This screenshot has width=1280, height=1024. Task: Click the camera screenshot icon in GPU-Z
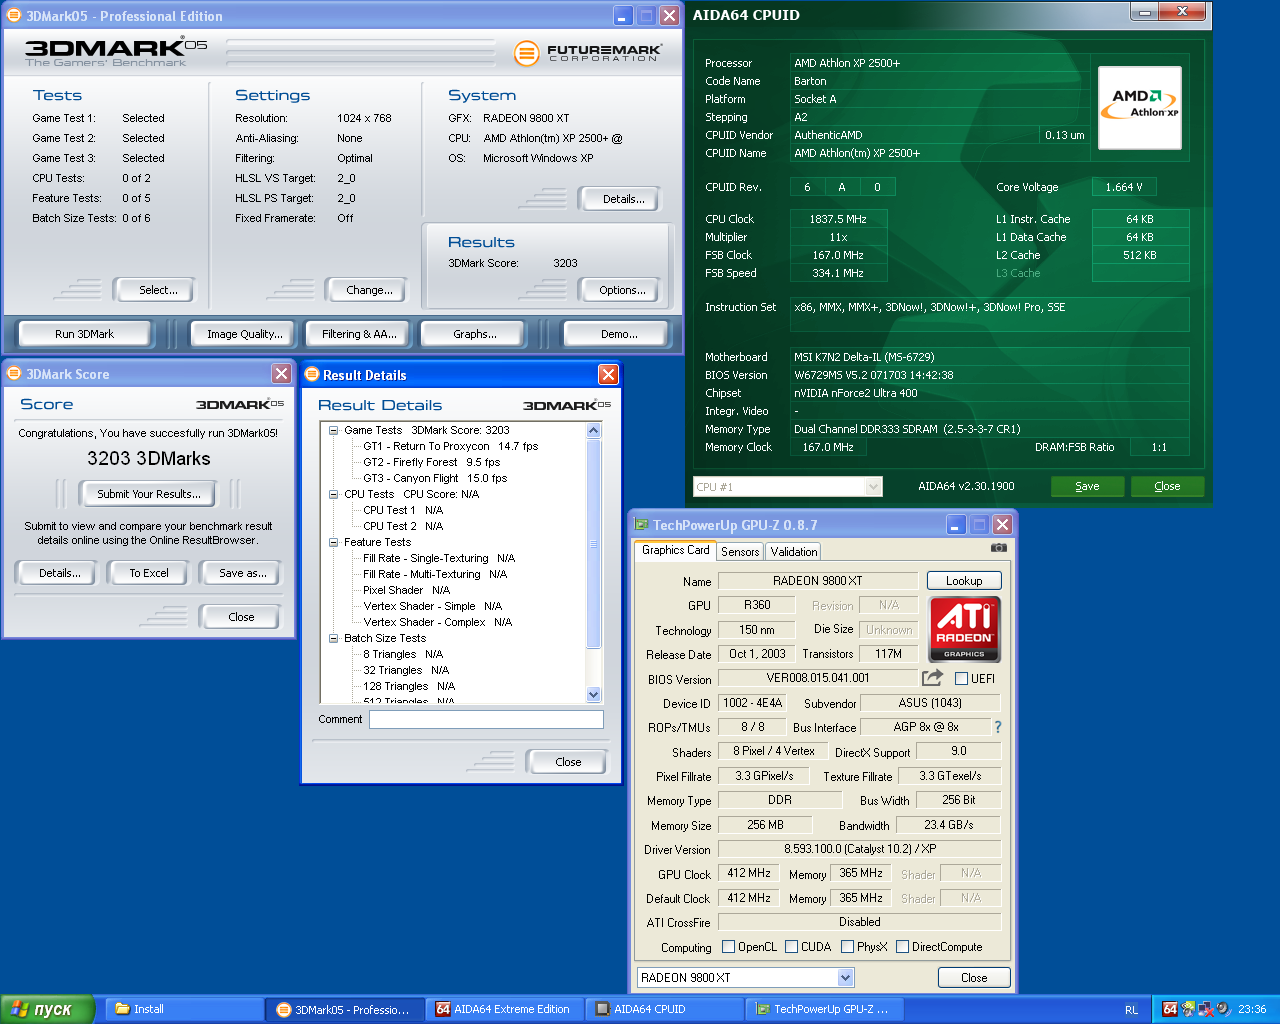pos(998,548)
